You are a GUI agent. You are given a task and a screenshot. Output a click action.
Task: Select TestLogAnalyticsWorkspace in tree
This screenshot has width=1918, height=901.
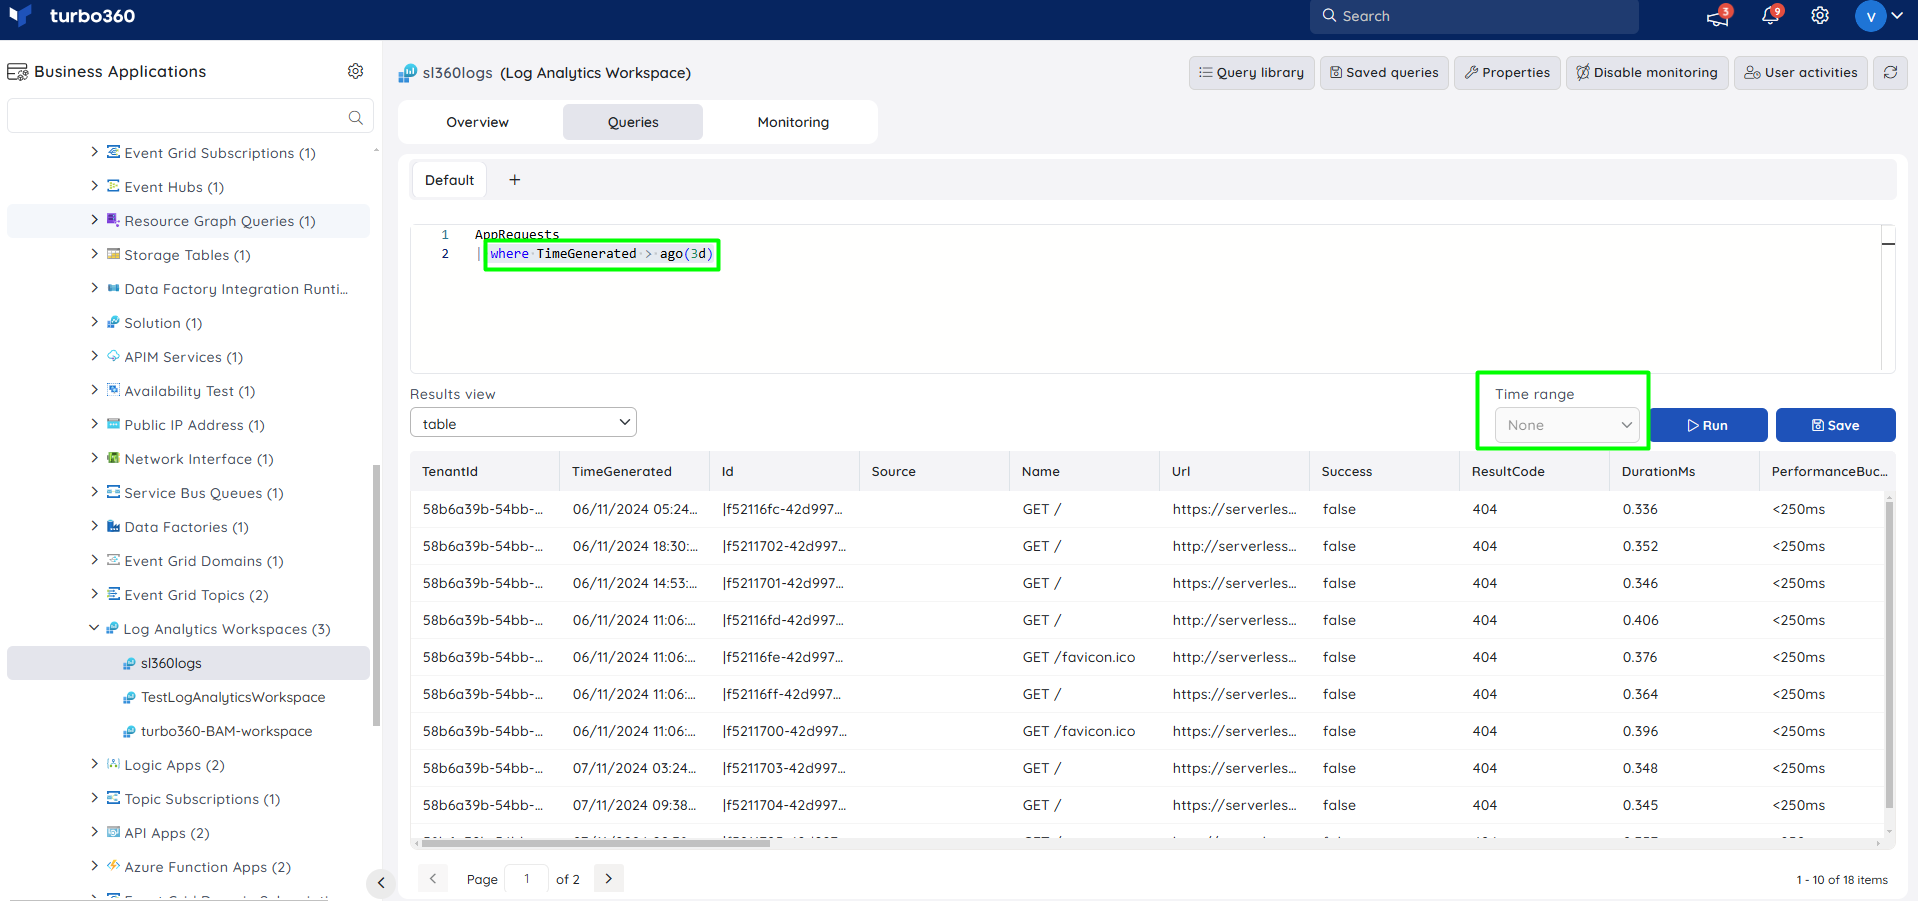click(x=233, y=697)
